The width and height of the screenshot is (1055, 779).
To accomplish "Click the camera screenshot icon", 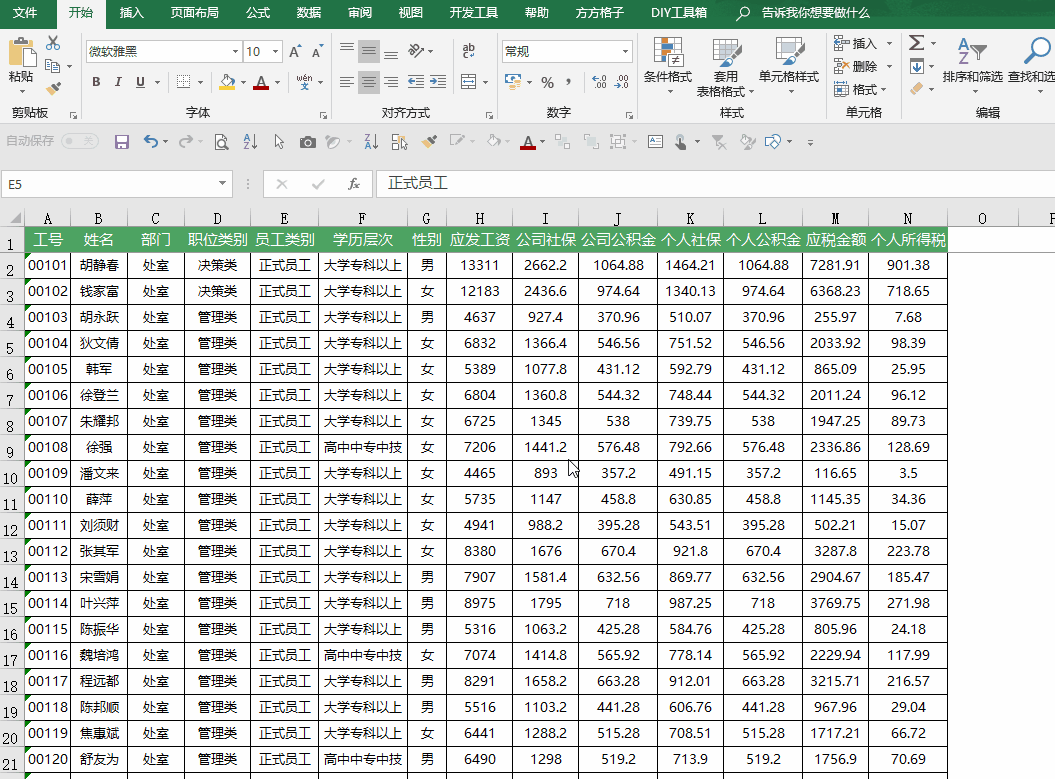I will [x=308, y=142].
